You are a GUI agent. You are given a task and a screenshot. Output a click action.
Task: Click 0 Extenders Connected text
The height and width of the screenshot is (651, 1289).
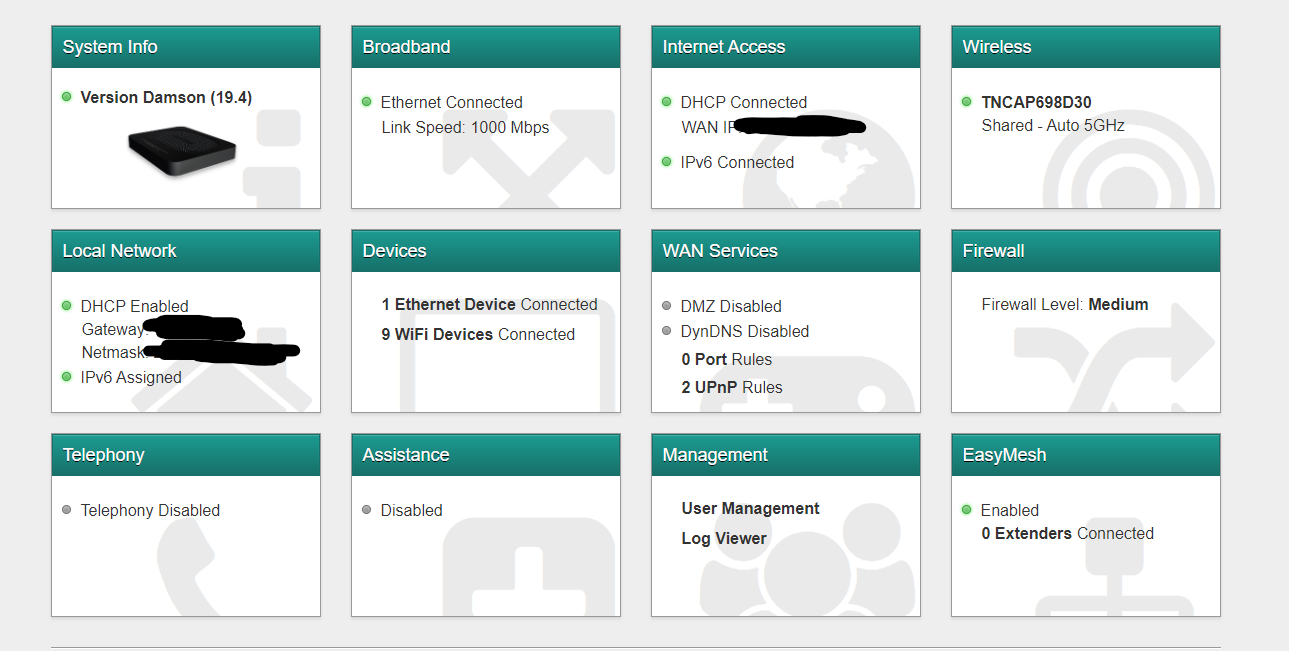click(x=1068, y=534)
